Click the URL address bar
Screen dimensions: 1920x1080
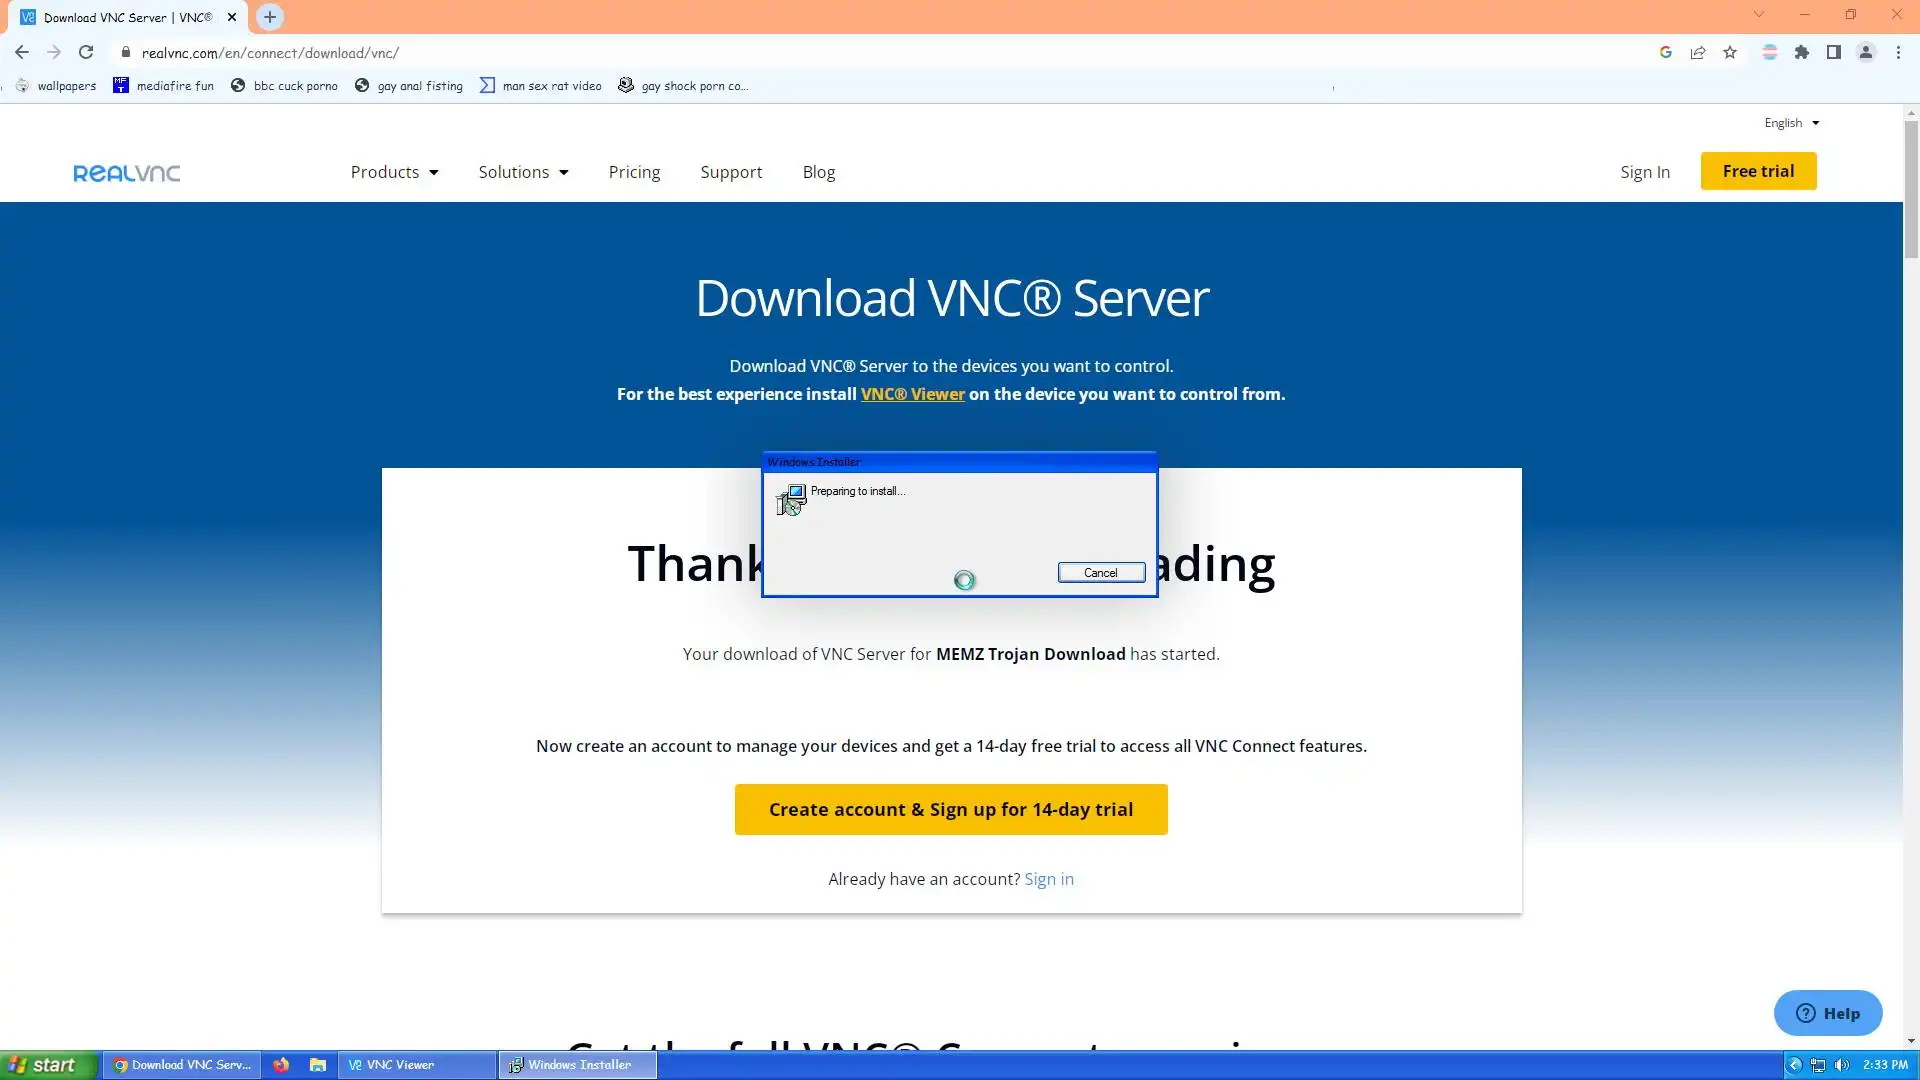point(700,53)
